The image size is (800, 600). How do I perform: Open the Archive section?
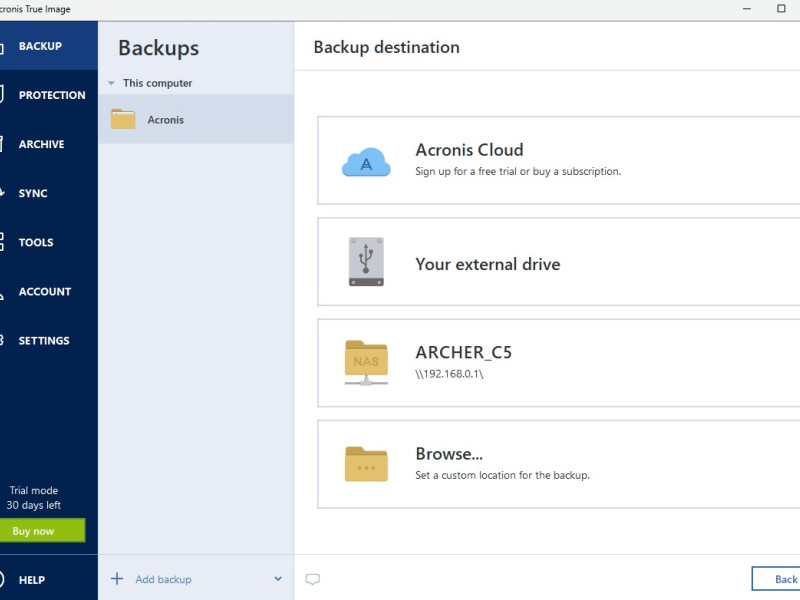pyautogui.click(x=48, y=144)
